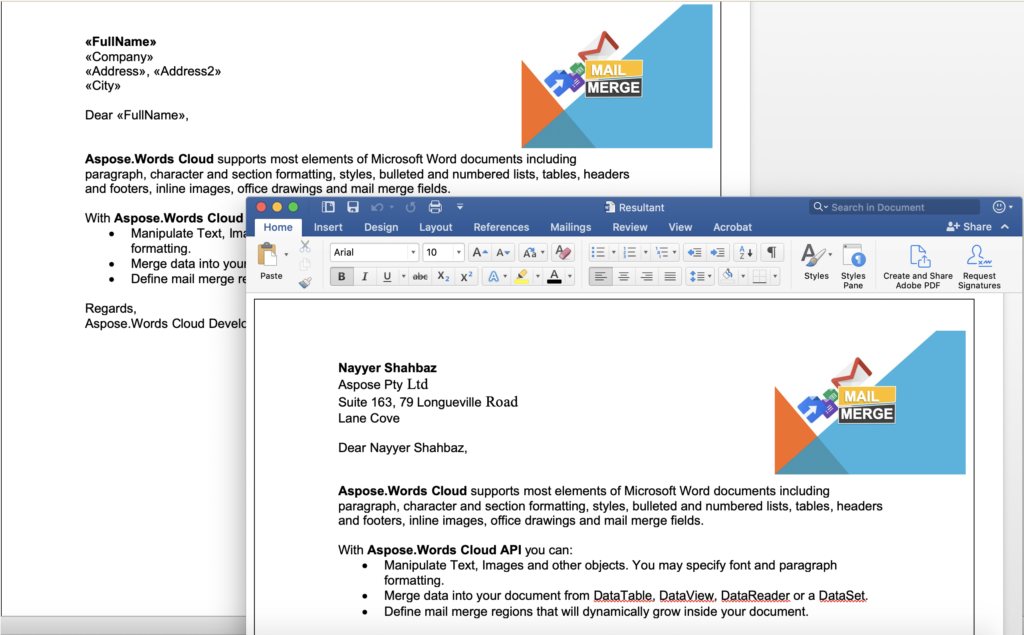Click Create and Share Adobe PDF
The height and width of the screenshot is (635, 1024).
coord(918,265)
